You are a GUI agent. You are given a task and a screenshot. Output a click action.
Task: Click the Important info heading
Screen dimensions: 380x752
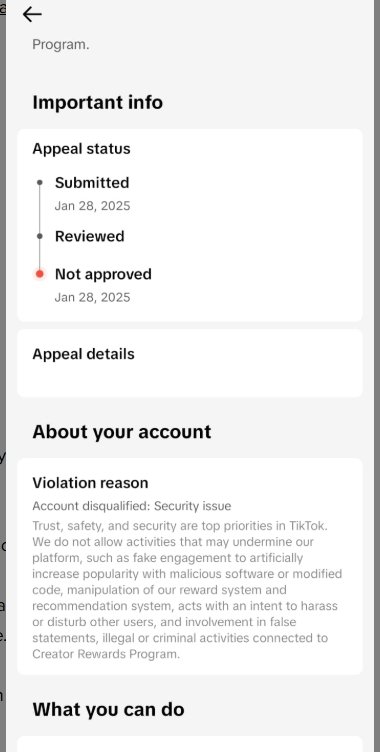(97, 102)
